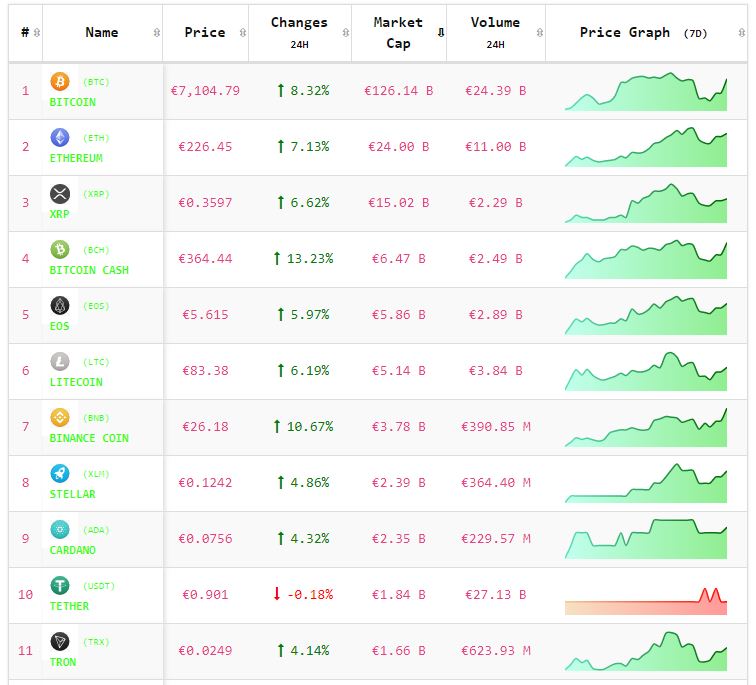This screenshot has width=756, height=685.
Task: Sort table by Name column header
Action: tap(102, 32)
